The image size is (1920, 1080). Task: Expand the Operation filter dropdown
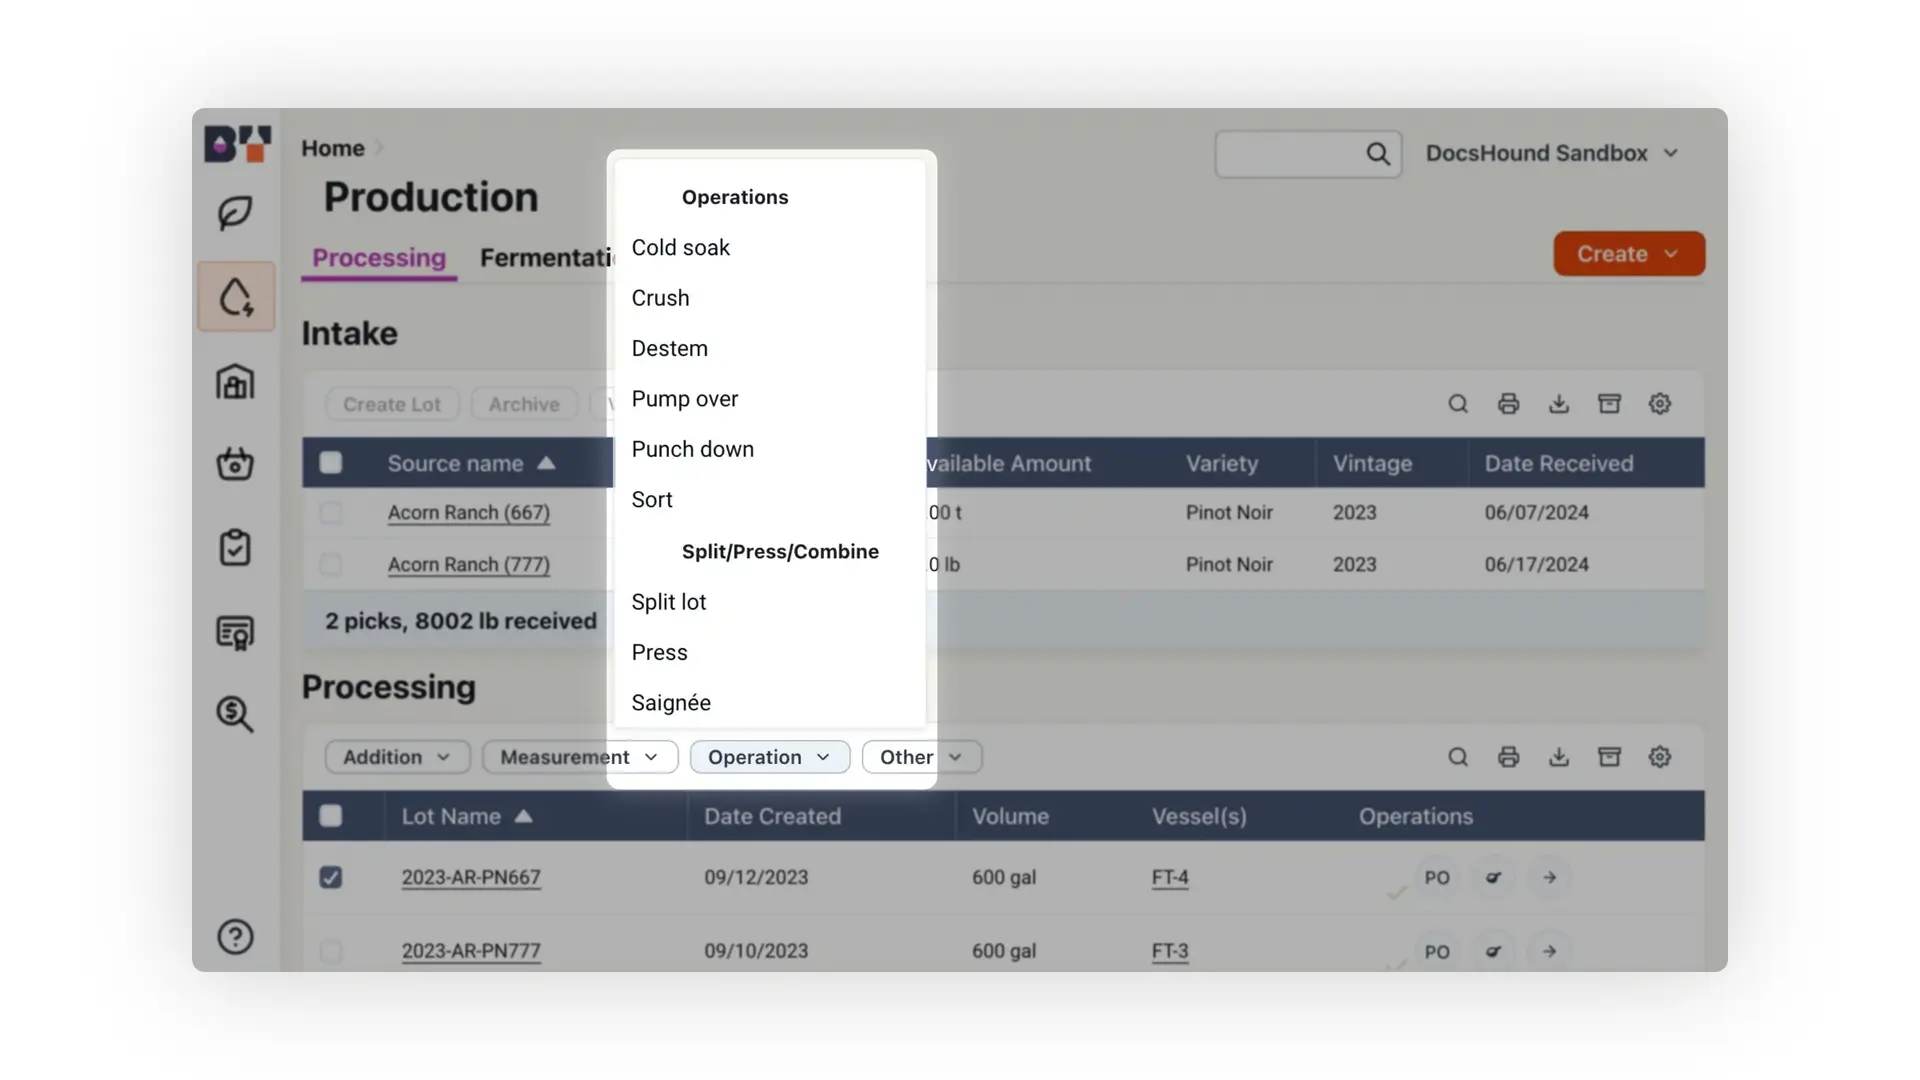pyautogui.click(x=767, y=757)
